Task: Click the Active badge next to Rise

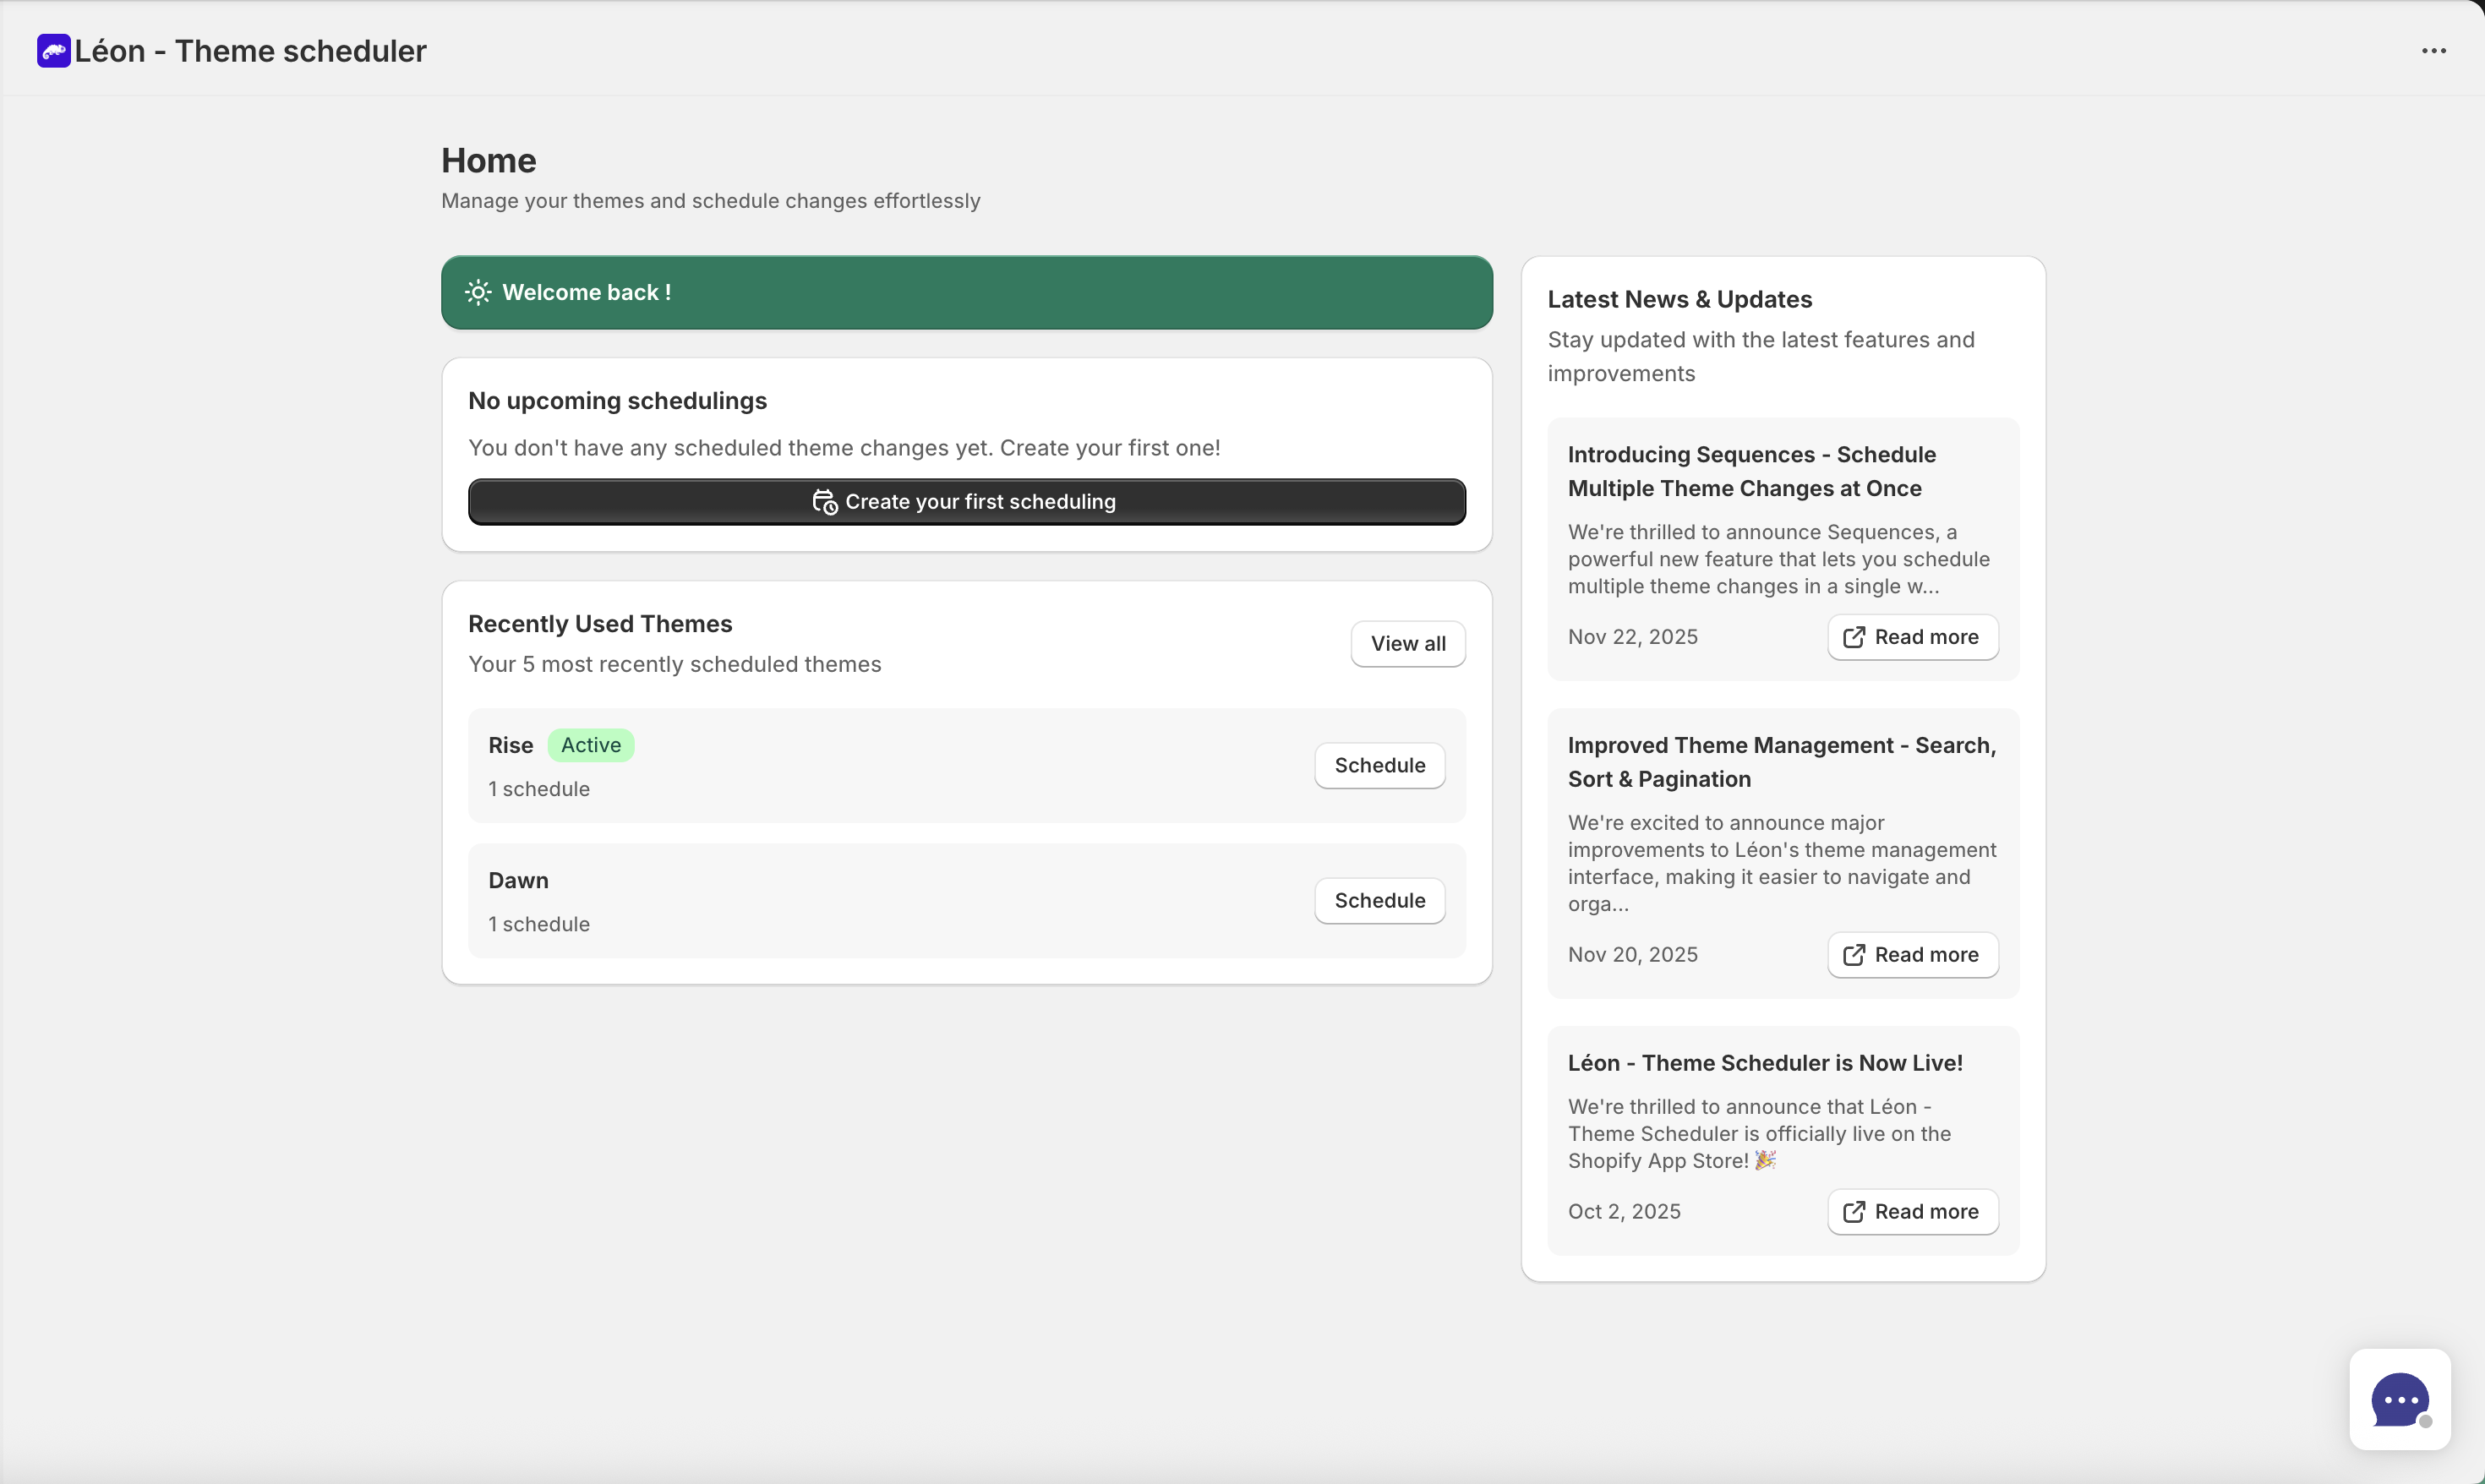Action: (590, 744)
